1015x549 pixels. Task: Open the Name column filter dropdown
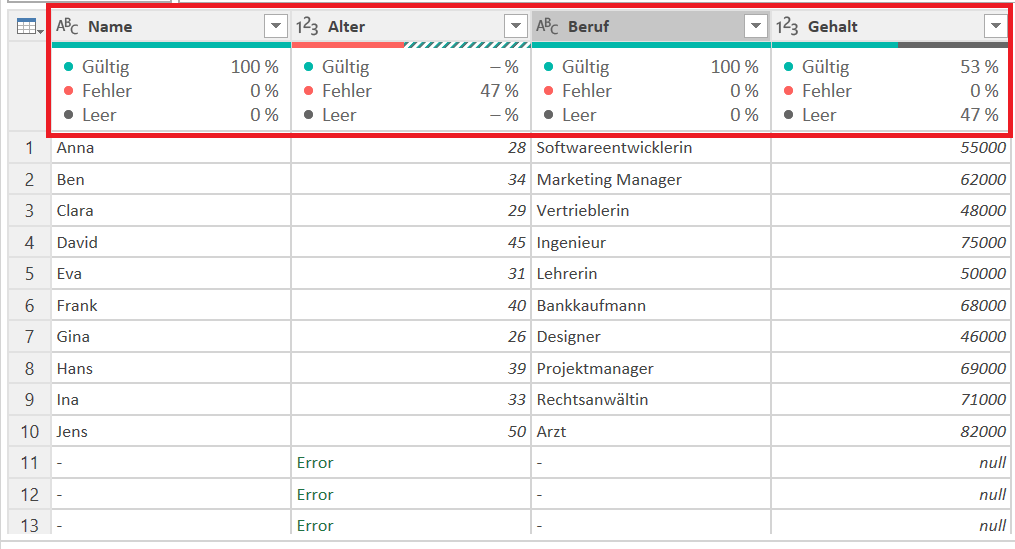(276, 27)
